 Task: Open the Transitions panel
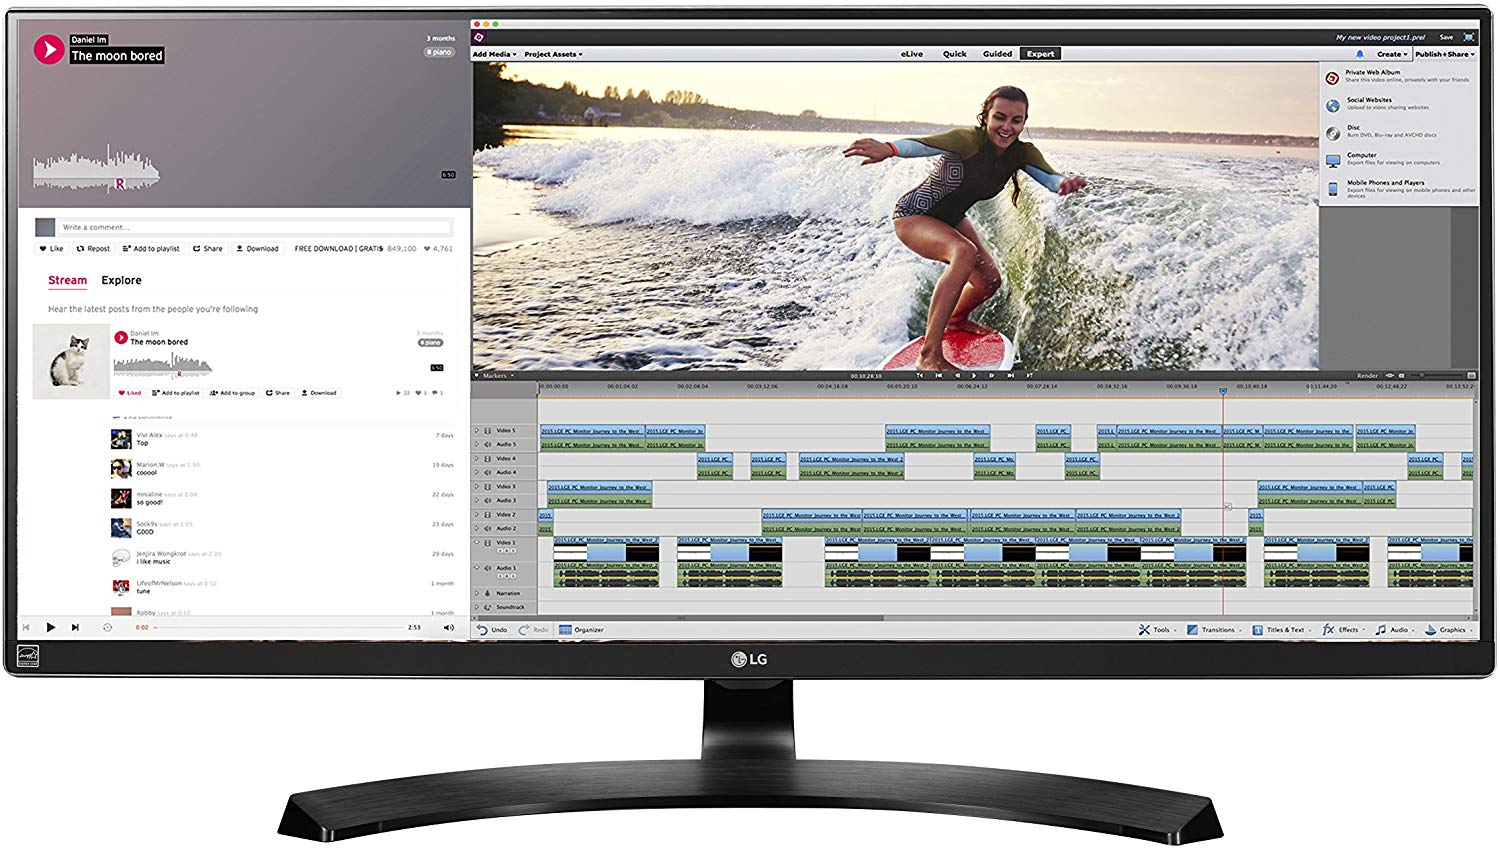click(x=1210, y=630)
